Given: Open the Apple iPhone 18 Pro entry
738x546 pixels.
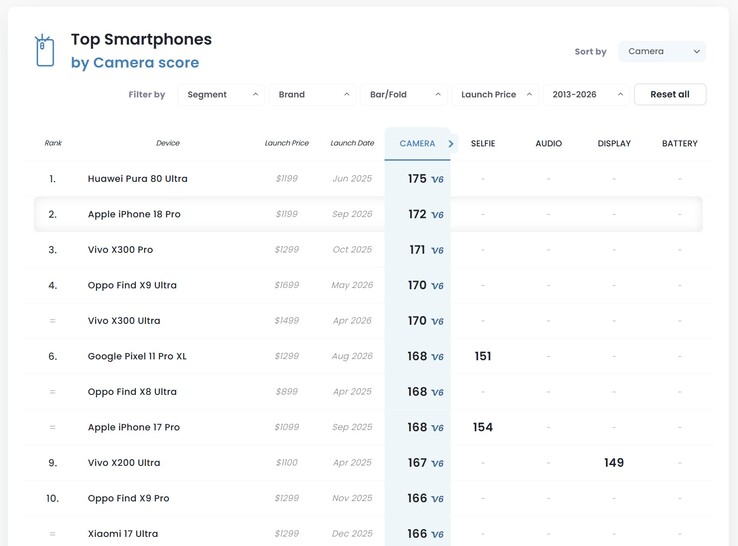Looking at the screenshot, I should [134, 214].
